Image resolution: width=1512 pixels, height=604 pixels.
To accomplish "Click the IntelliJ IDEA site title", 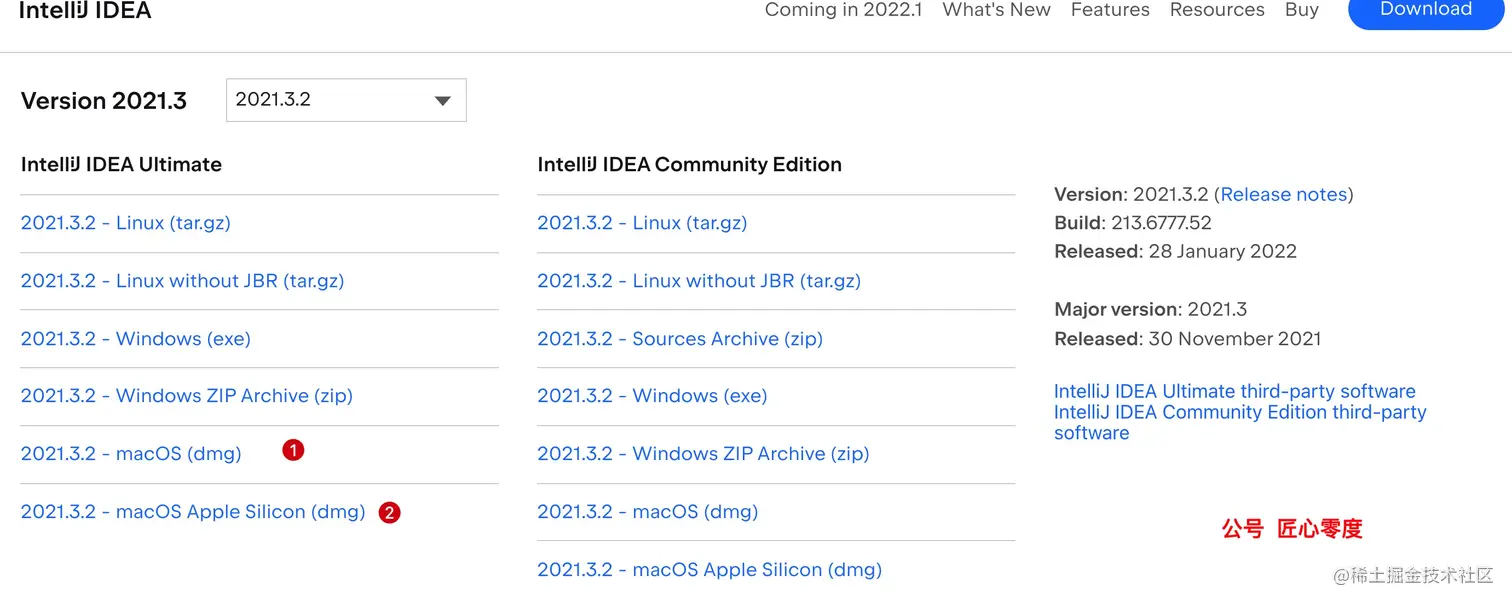I will click(x=85, y=11).
